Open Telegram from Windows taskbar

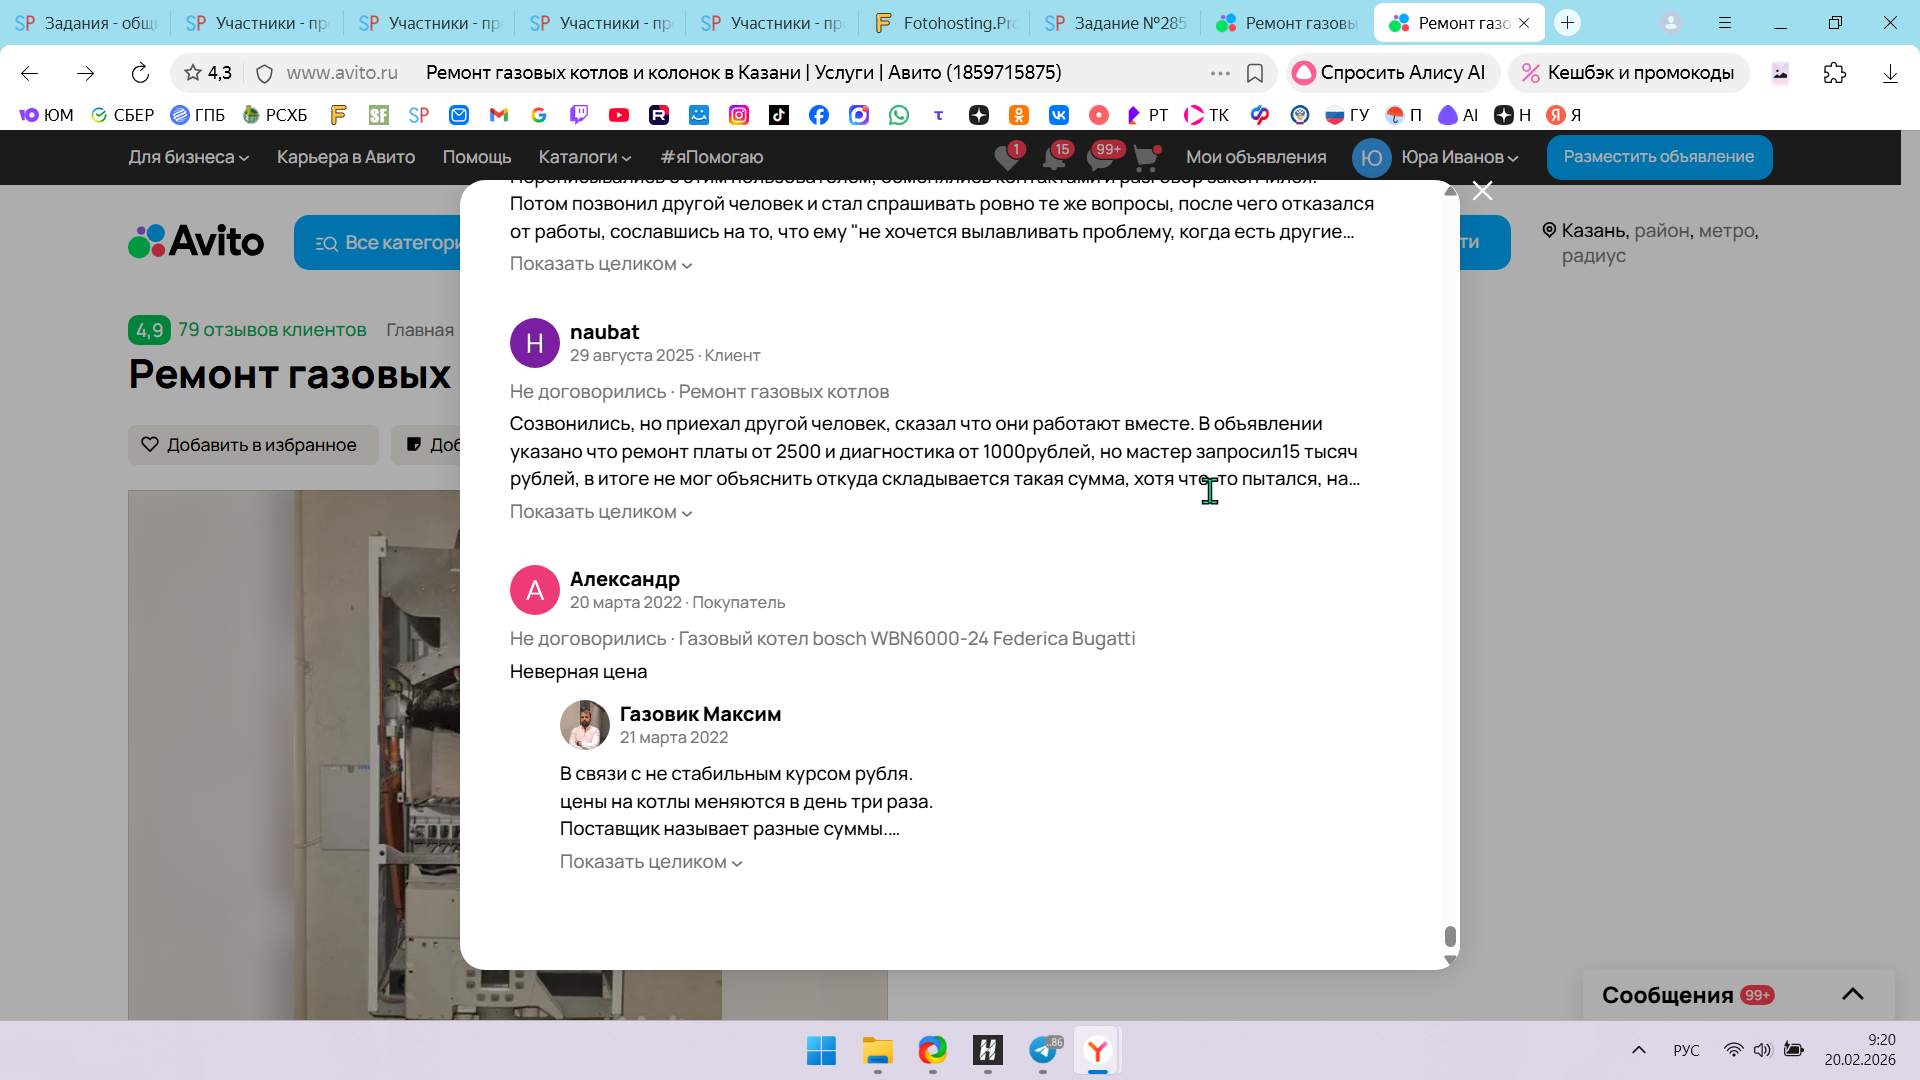click(1043, 1050)
